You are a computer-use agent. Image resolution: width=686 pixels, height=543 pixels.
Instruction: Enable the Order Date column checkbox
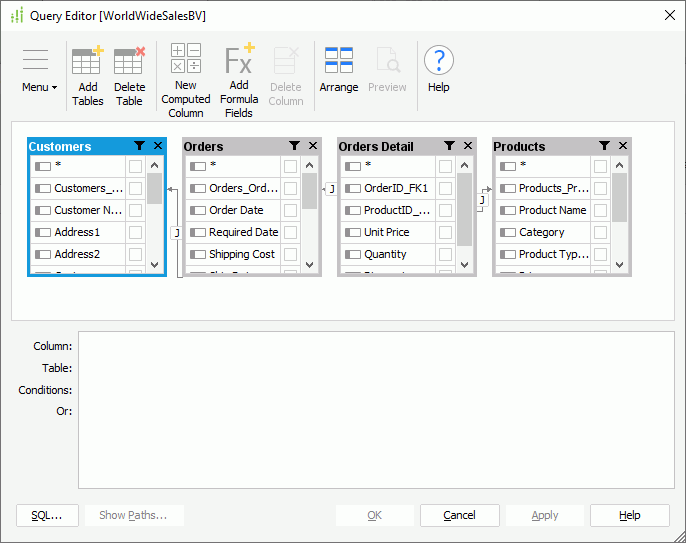pyautogui.click(x=290, y=210)
